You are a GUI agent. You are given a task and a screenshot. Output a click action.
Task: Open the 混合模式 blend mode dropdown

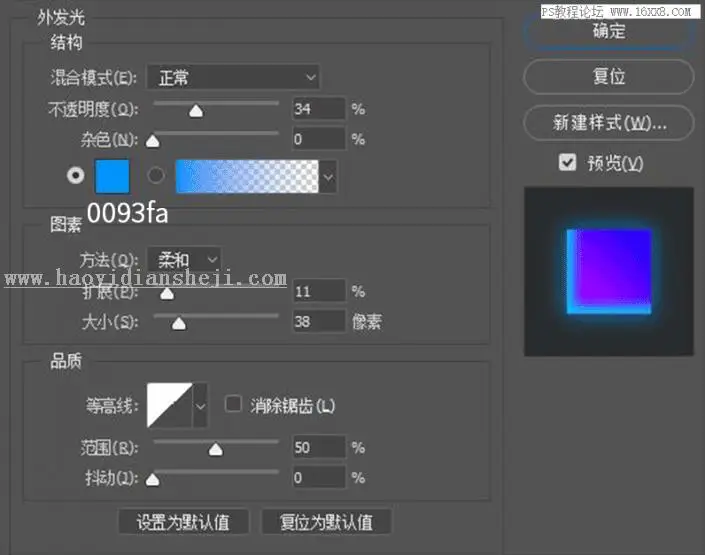click(233, 77)
